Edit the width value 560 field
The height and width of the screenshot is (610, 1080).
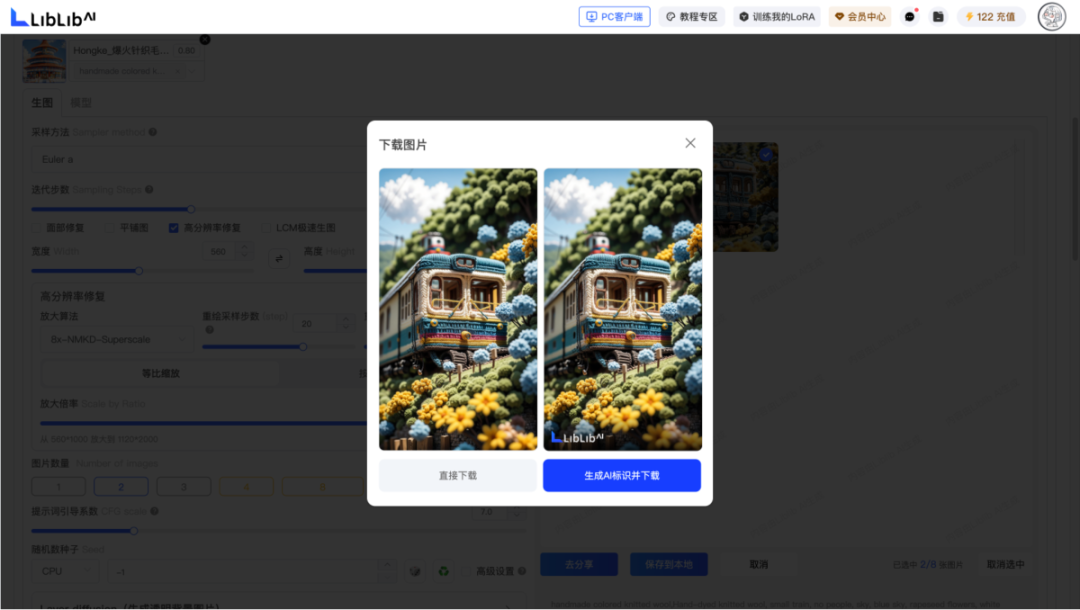click(x=220, y=252)
